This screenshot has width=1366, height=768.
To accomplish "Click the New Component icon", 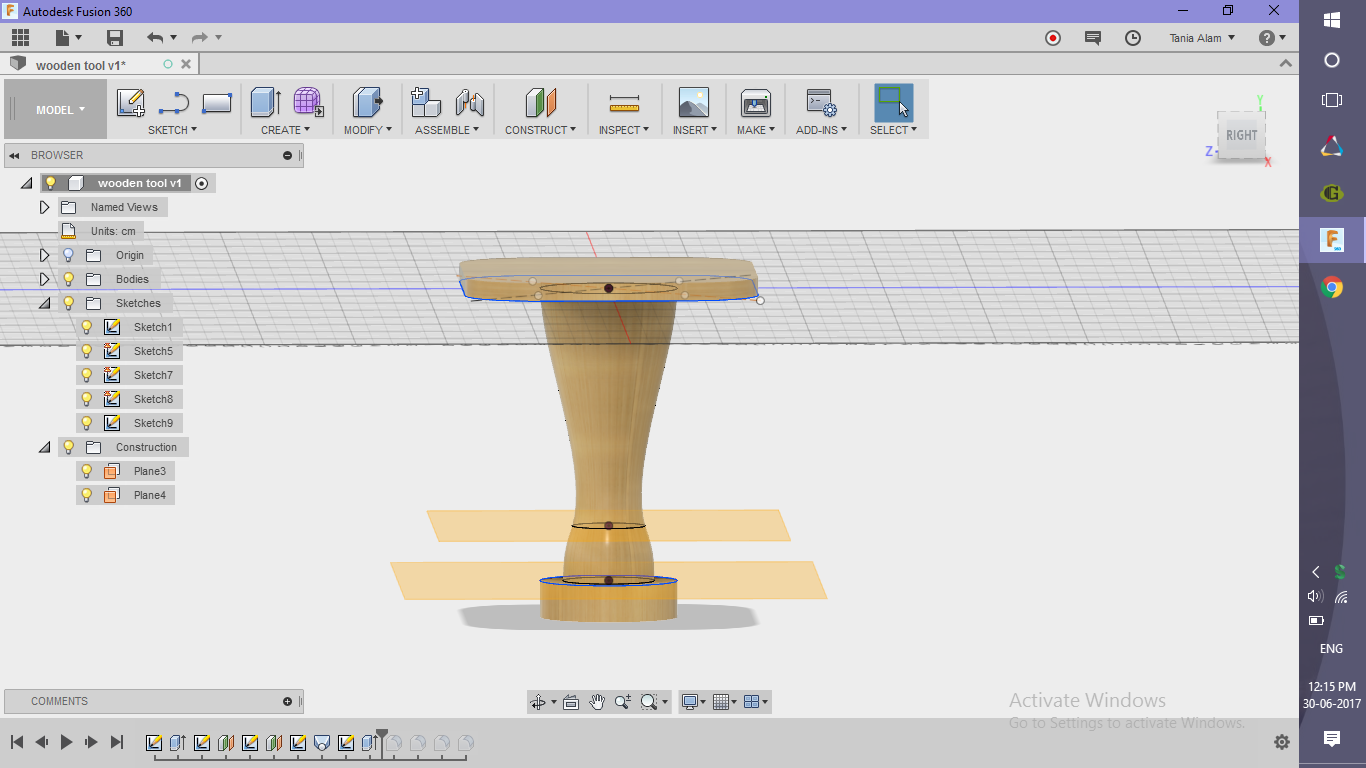I will coord(426,103).
